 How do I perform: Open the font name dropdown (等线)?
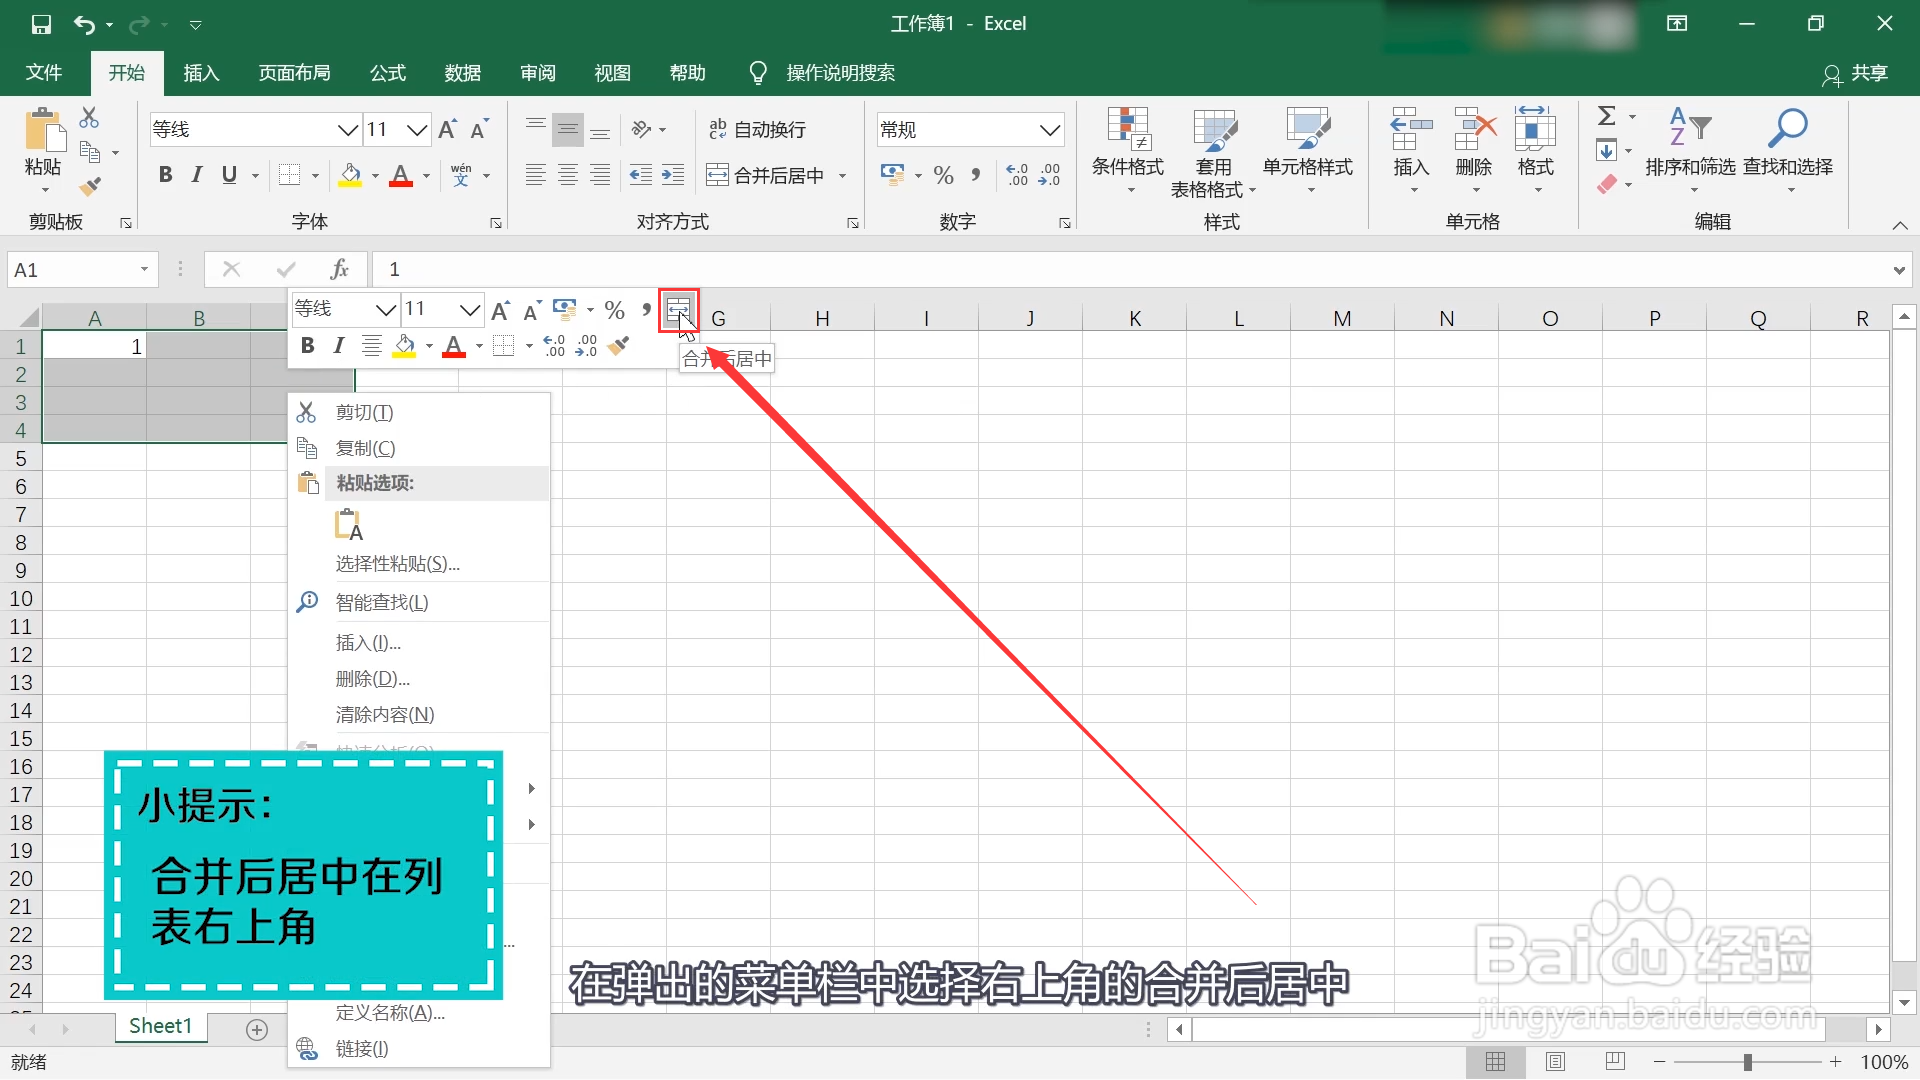pos(347,129)
